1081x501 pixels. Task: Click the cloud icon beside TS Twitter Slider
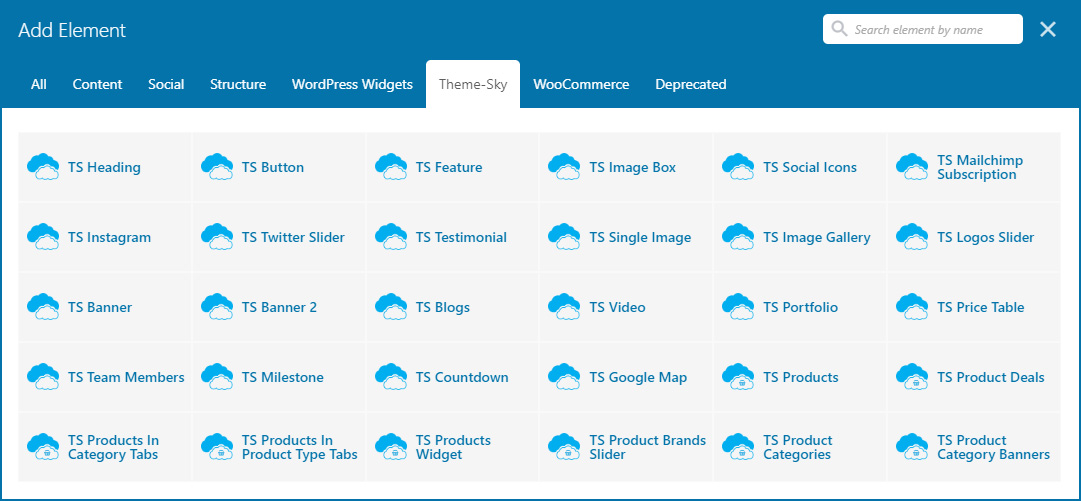coord(216,237)
